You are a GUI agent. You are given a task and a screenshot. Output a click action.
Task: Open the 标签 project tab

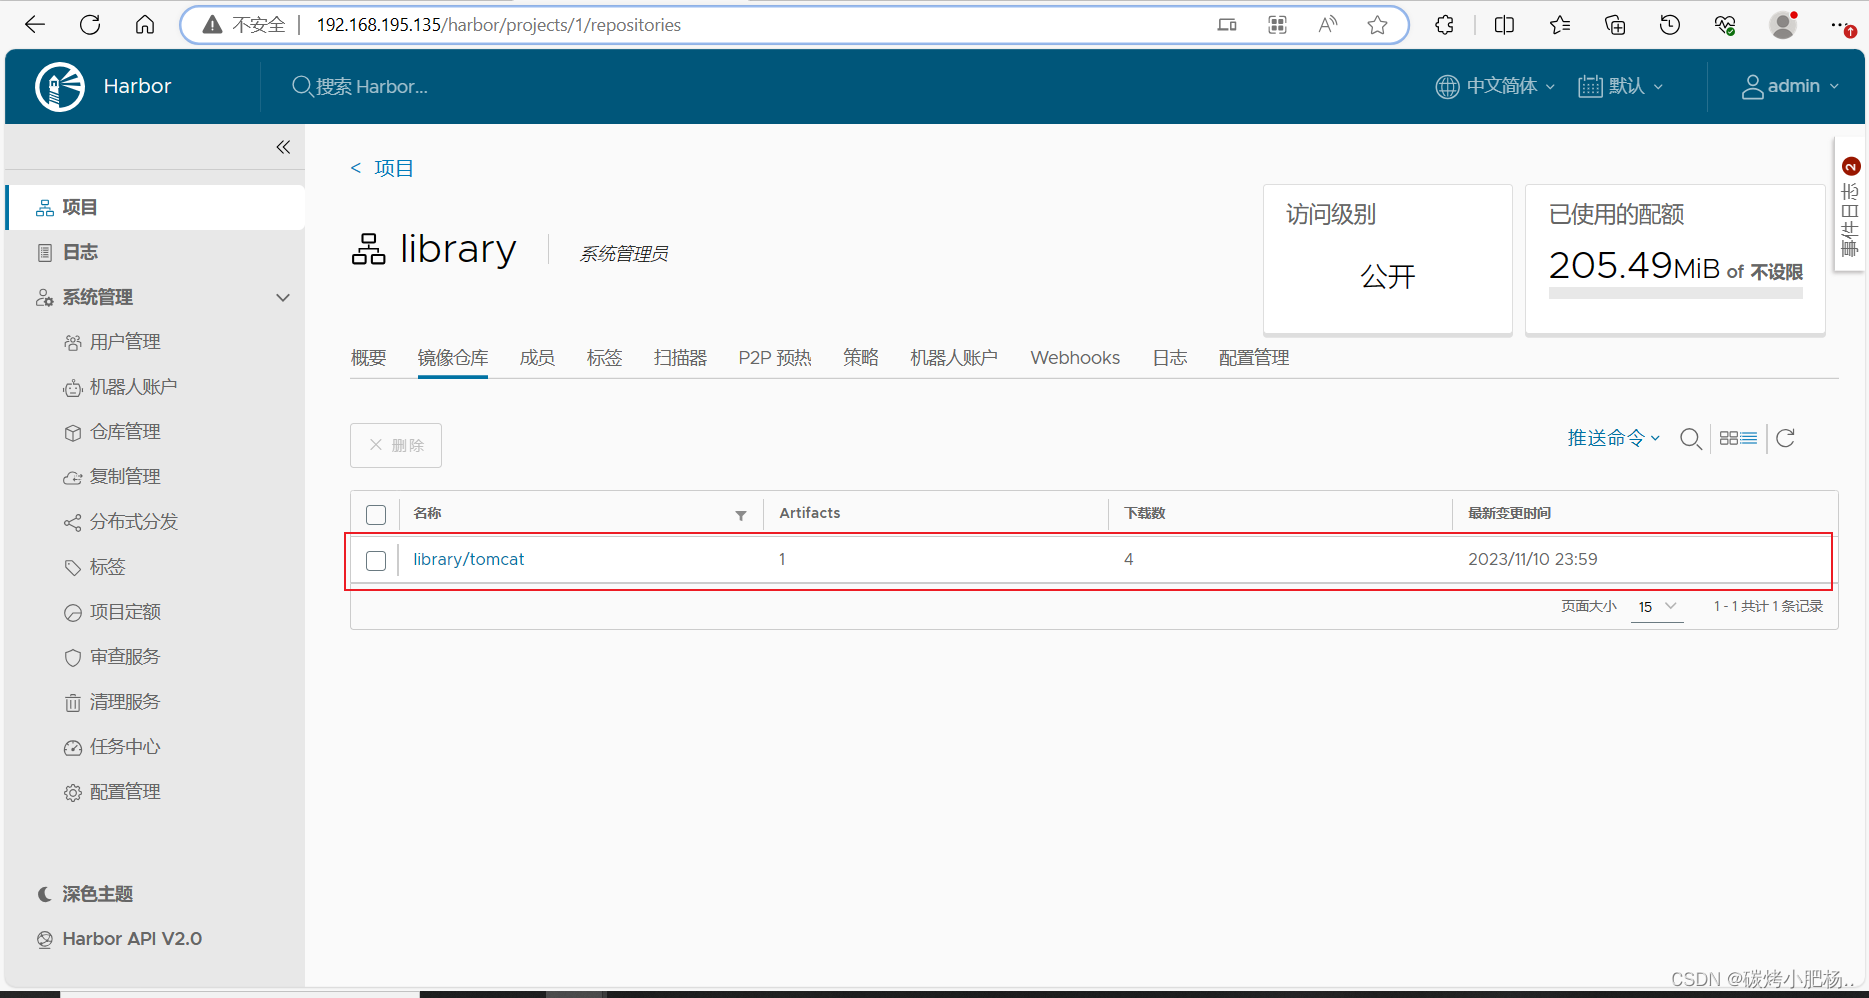coord(604,358)
